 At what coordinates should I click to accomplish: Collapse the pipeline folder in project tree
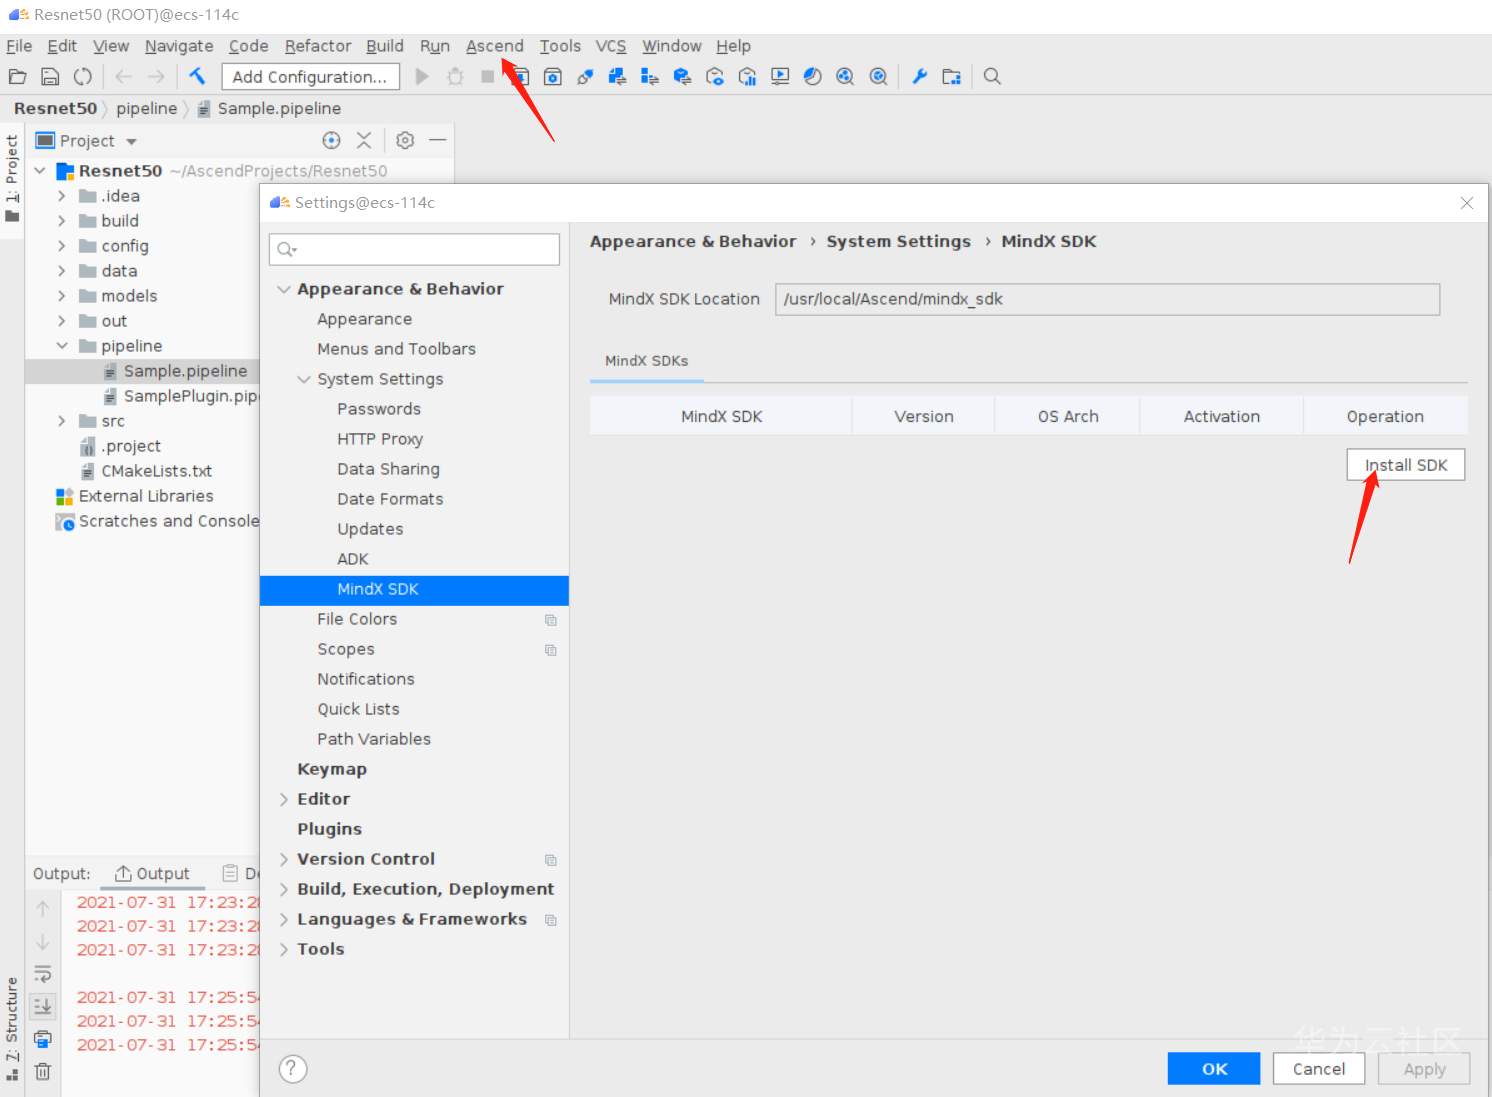[61, 346]
